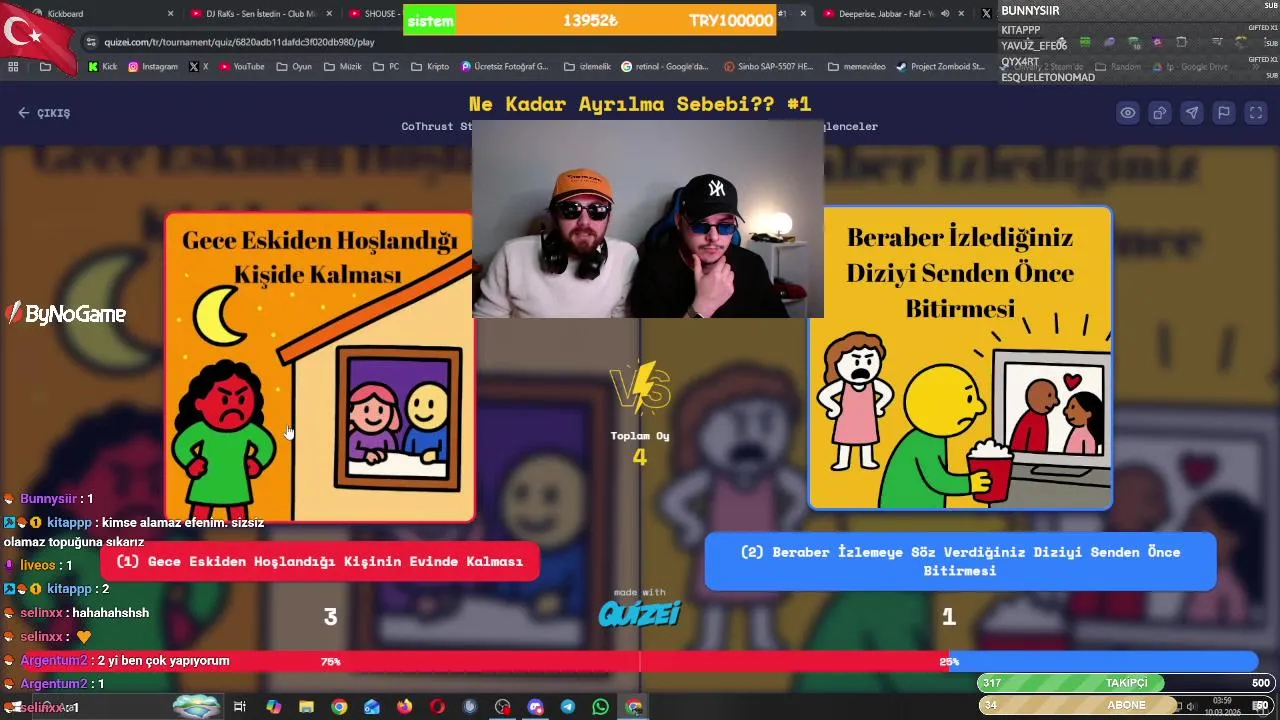Toggle the eye visibility button in quiz header
Screen dimensions: 1280x720
pos(1128,113)
